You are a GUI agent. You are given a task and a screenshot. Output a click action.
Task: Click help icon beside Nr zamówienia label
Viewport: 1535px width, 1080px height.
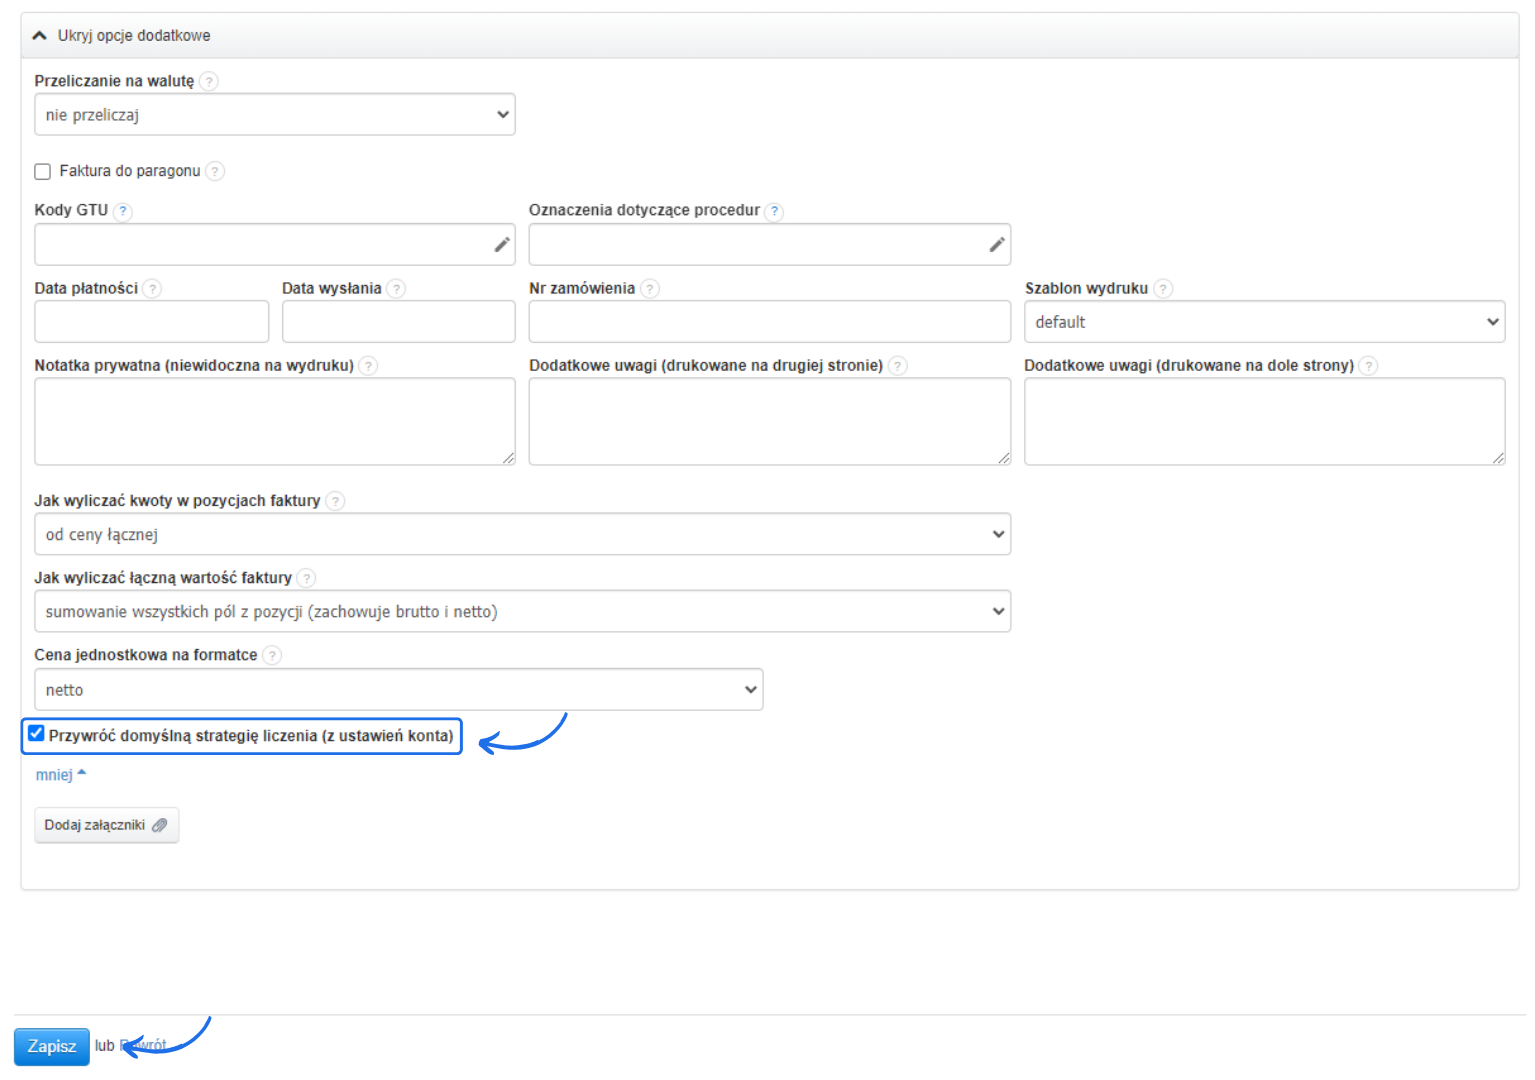[650, 289]
